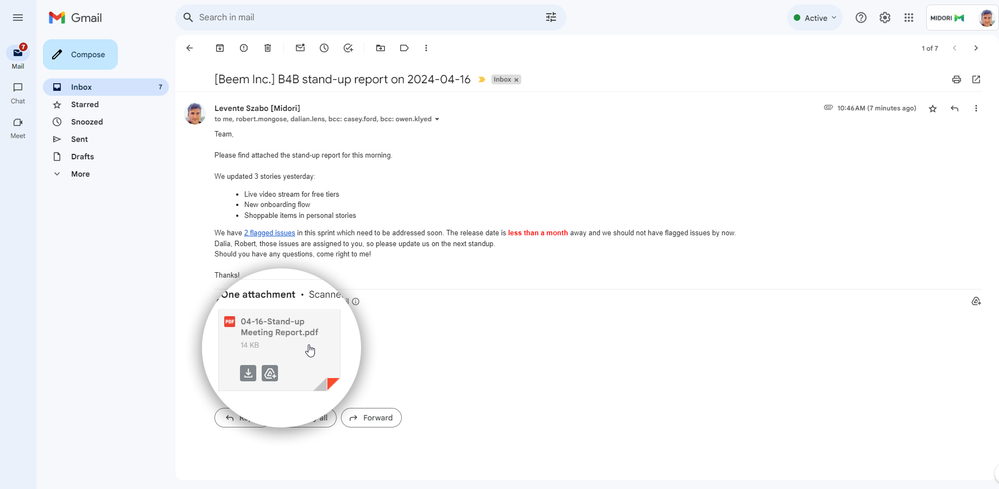
Task: Select the Inbox folder
Action: (105, 87)
